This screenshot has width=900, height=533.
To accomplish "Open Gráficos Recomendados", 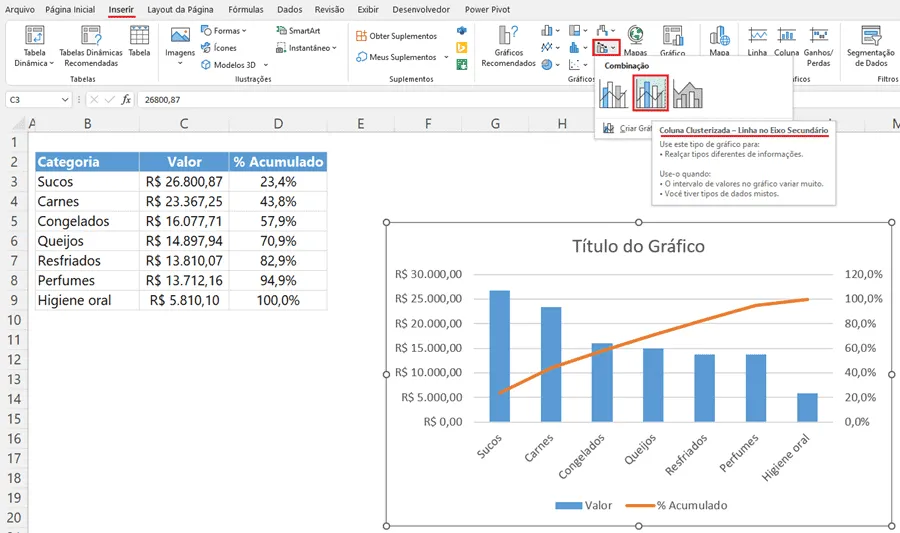I will [508, 46].
